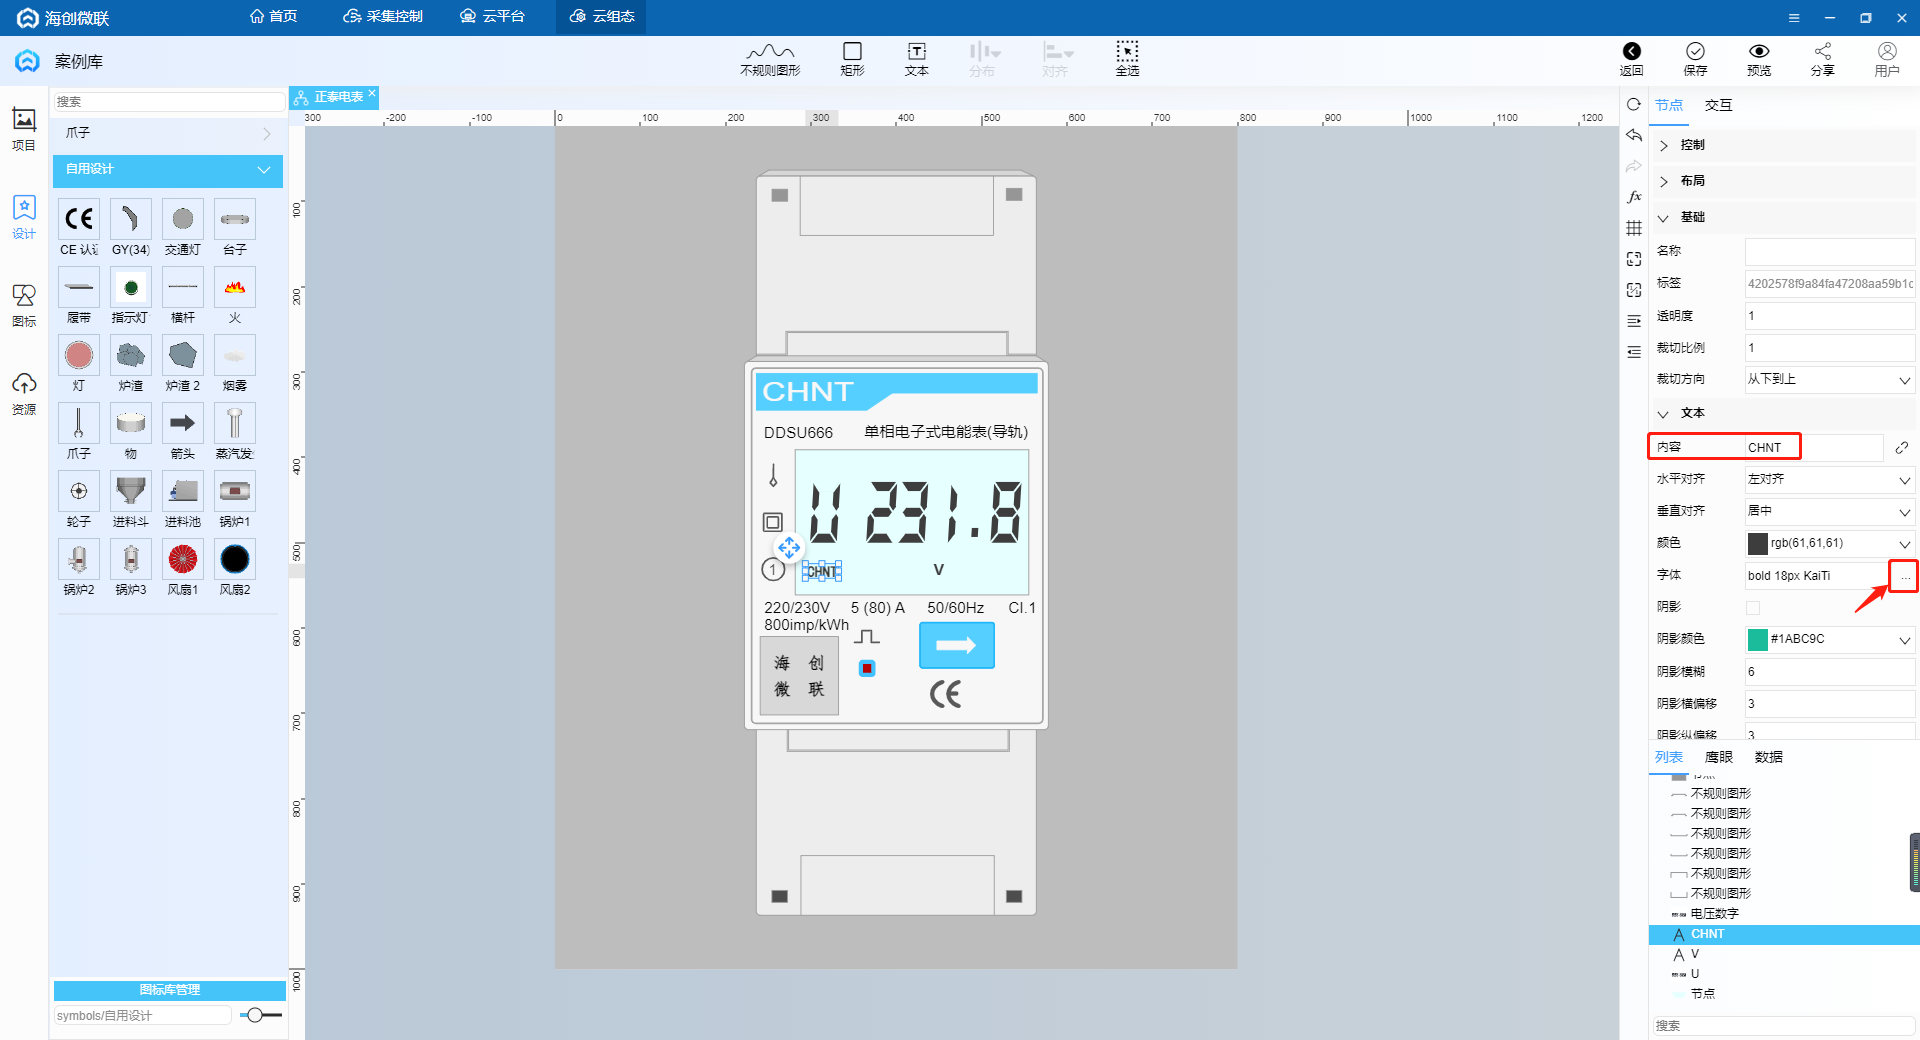Open the 首页 home menu
1920x1040 pixels.
(273, 16)
